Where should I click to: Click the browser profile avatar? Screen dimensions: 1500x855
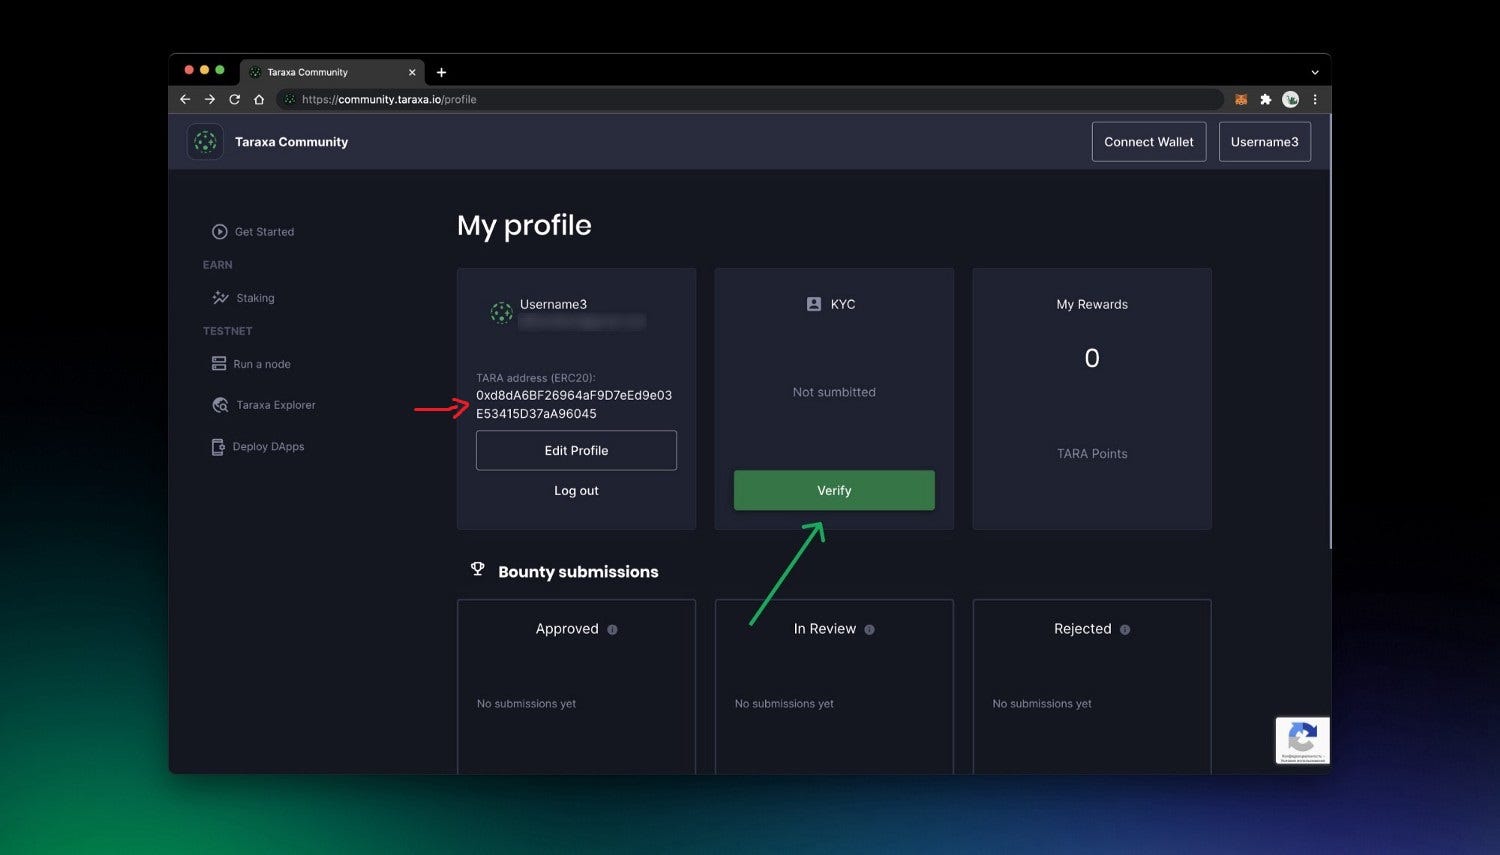click(1291, 99)
